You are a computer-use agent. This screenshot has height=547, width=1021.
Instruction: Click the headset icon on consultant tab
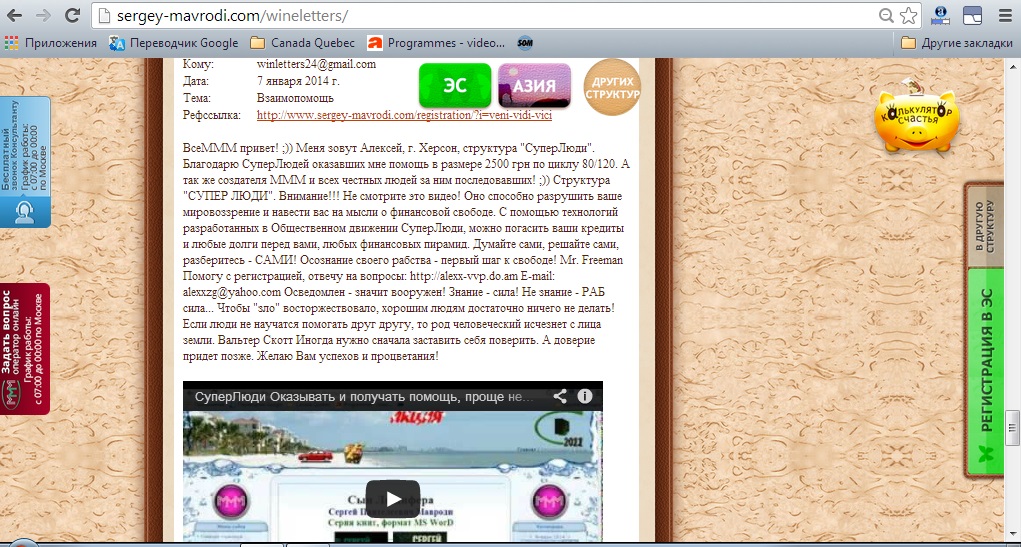[x=25, y=213]
